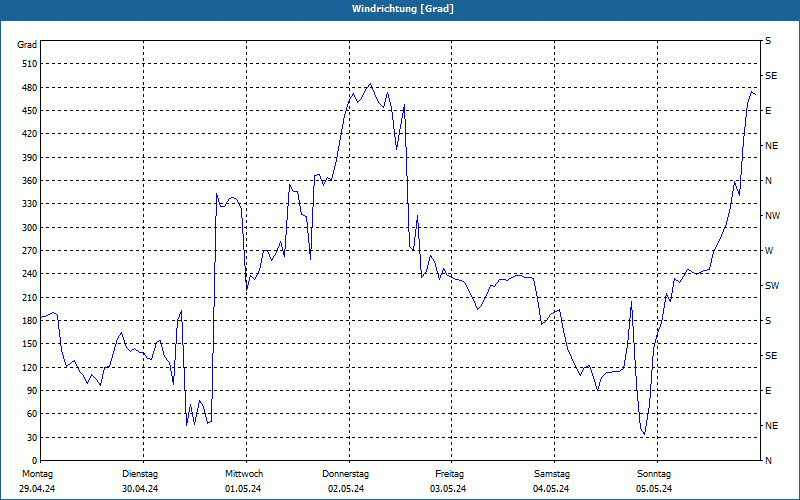800x500 pixels.
Task: Pick the 420 value on the left axis
Action: pyautogui.click(x=30, y=134)
